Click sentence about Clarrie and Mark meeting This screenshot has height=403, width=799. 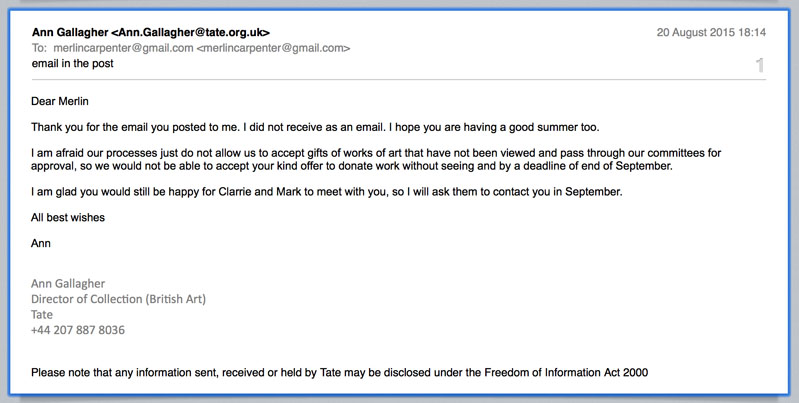pos(327,192)
